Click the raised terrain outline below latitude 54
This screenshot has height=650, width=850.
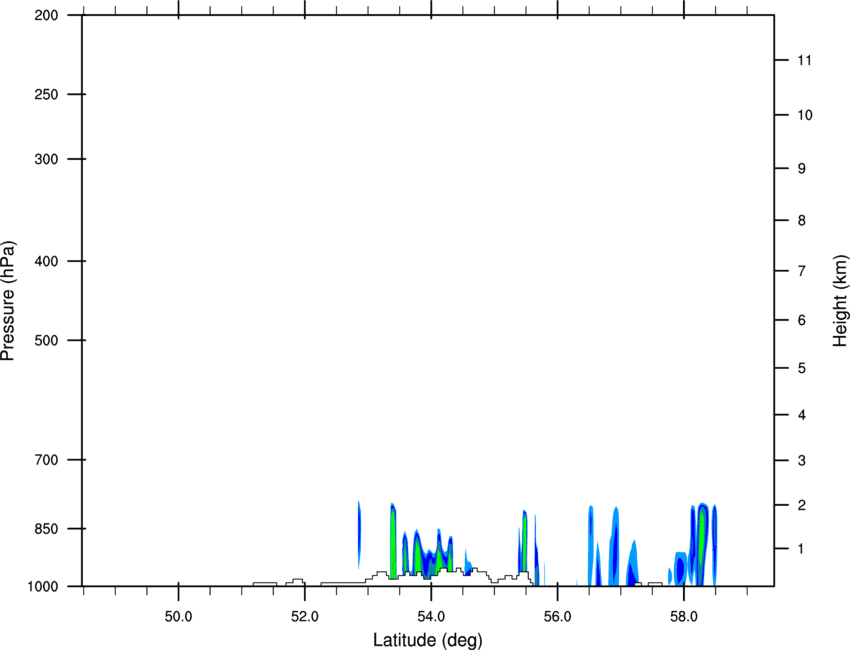(x=430, y=573)
